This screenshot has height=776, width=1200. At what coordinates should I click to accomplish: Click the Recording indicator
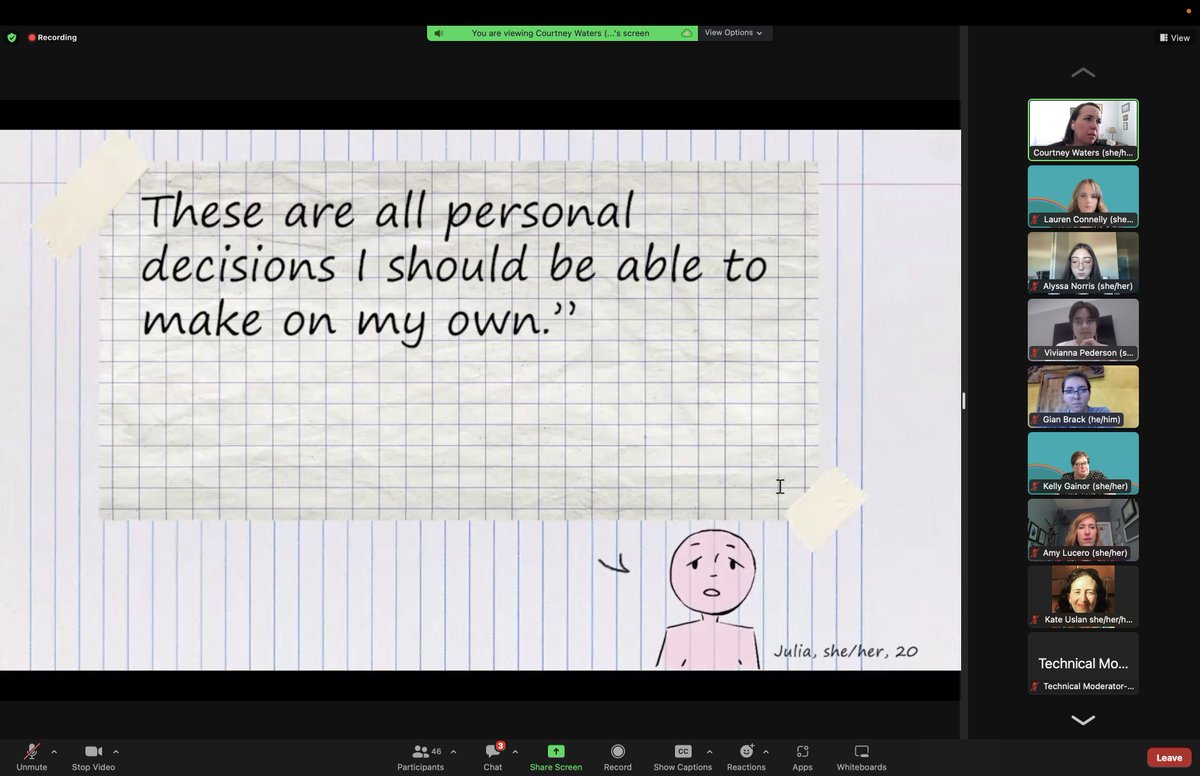coord(53,38)
